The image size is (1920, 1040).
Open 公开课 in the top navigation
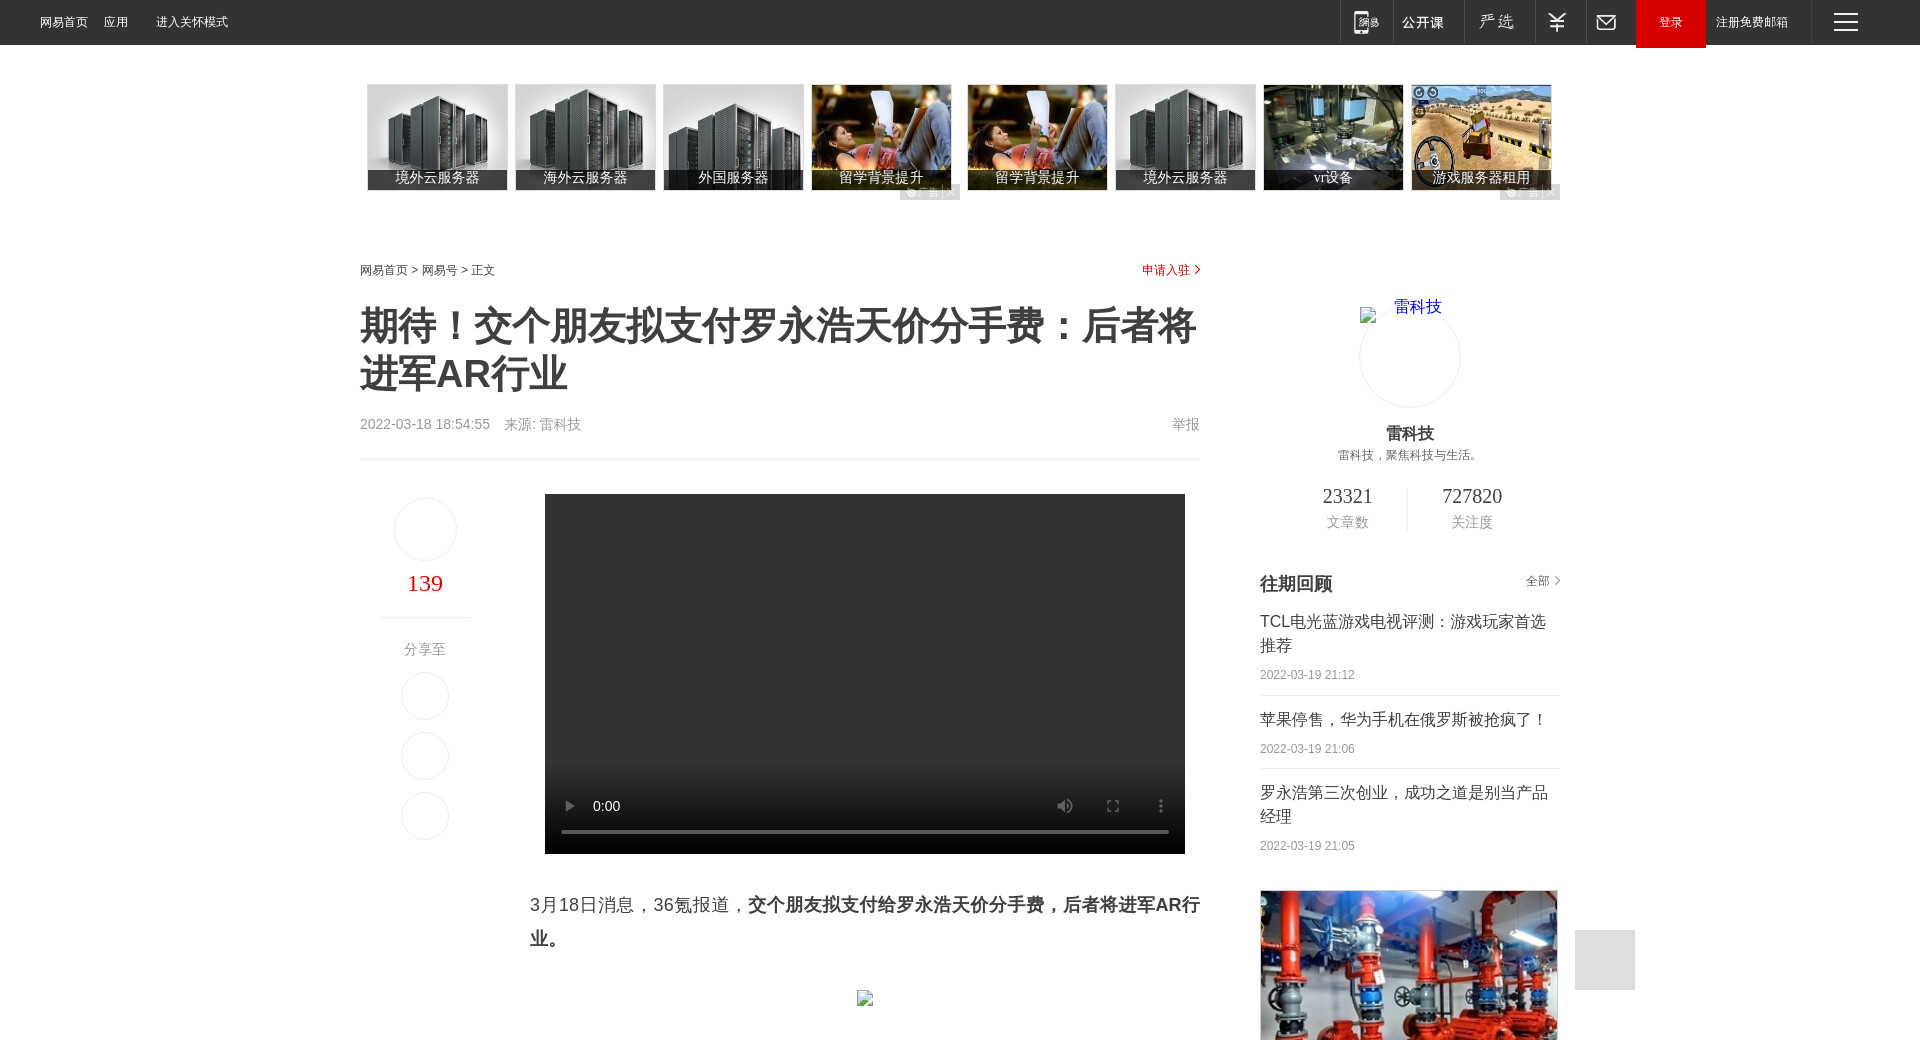pyautogui.click(x=1423, y=22)
